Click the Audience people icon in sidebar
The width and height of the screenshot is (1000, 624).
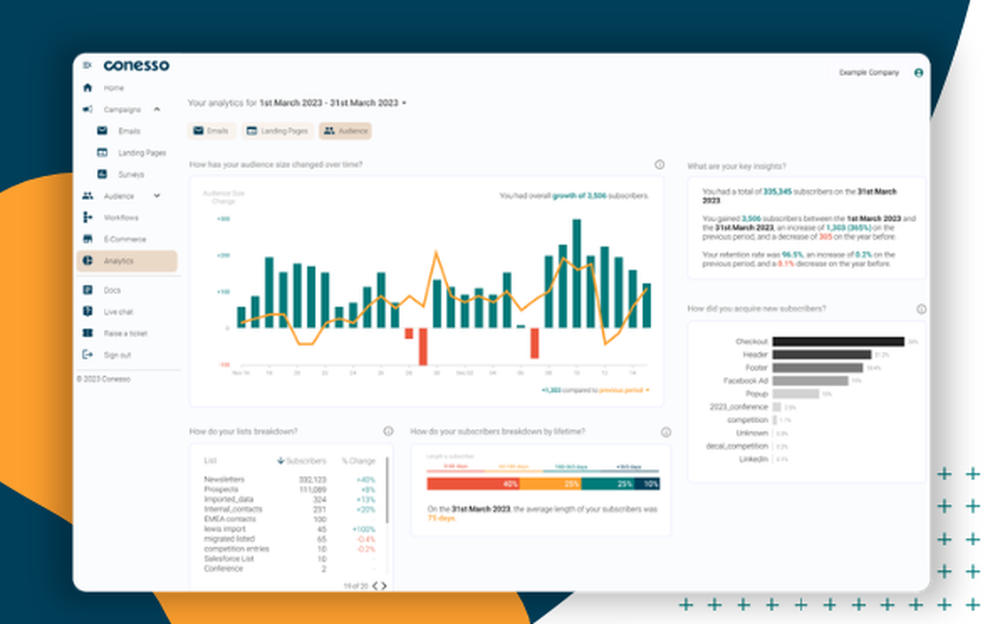(x=88, y=196)
